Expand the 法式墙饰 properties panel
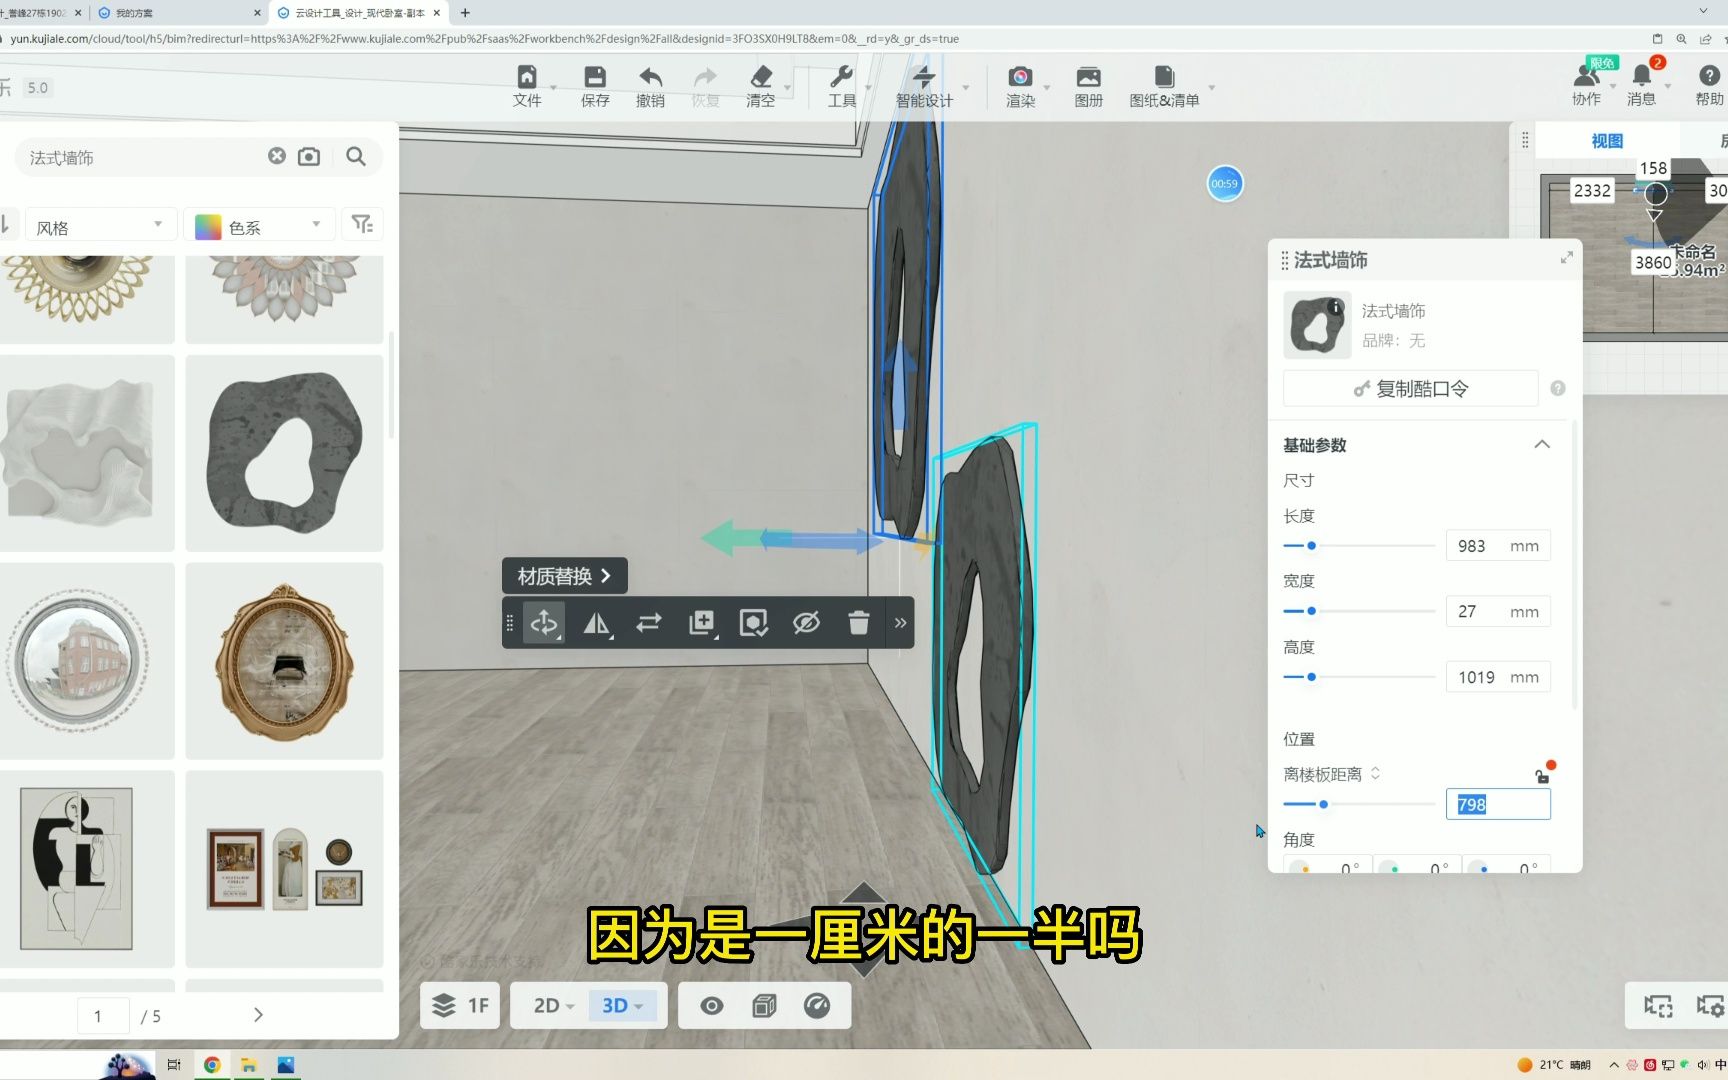Image resolution: width=1728 pixels, height=1080 pixels. tap(1566, 258)
